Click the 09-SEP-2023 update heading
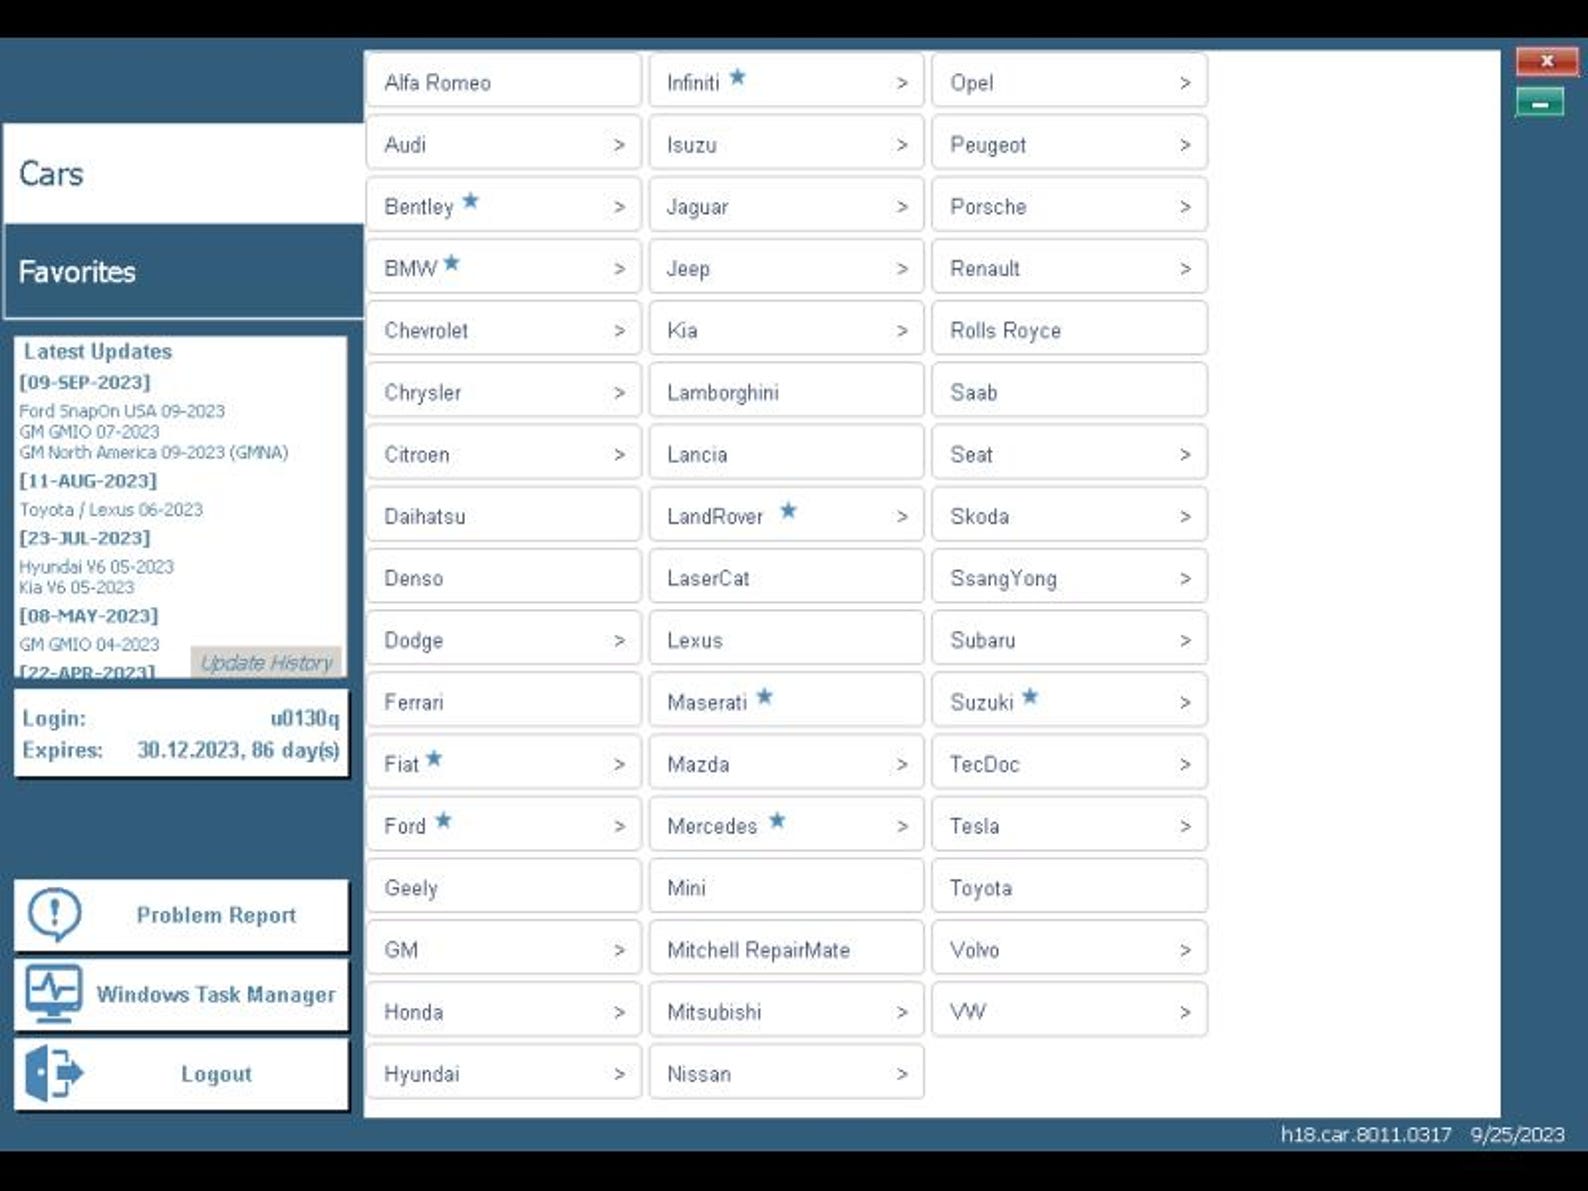This screenshot has width=1588, height=1191. pyautogui.click(x=85, y=382)
